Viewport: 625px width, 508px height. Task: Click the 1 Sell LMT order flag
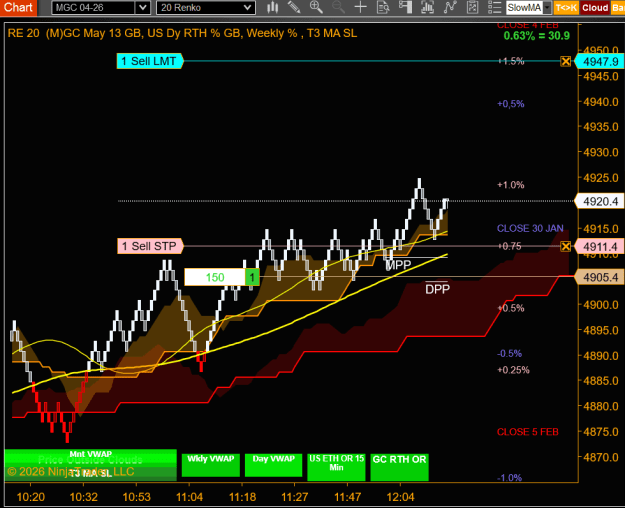click(149, 61)
